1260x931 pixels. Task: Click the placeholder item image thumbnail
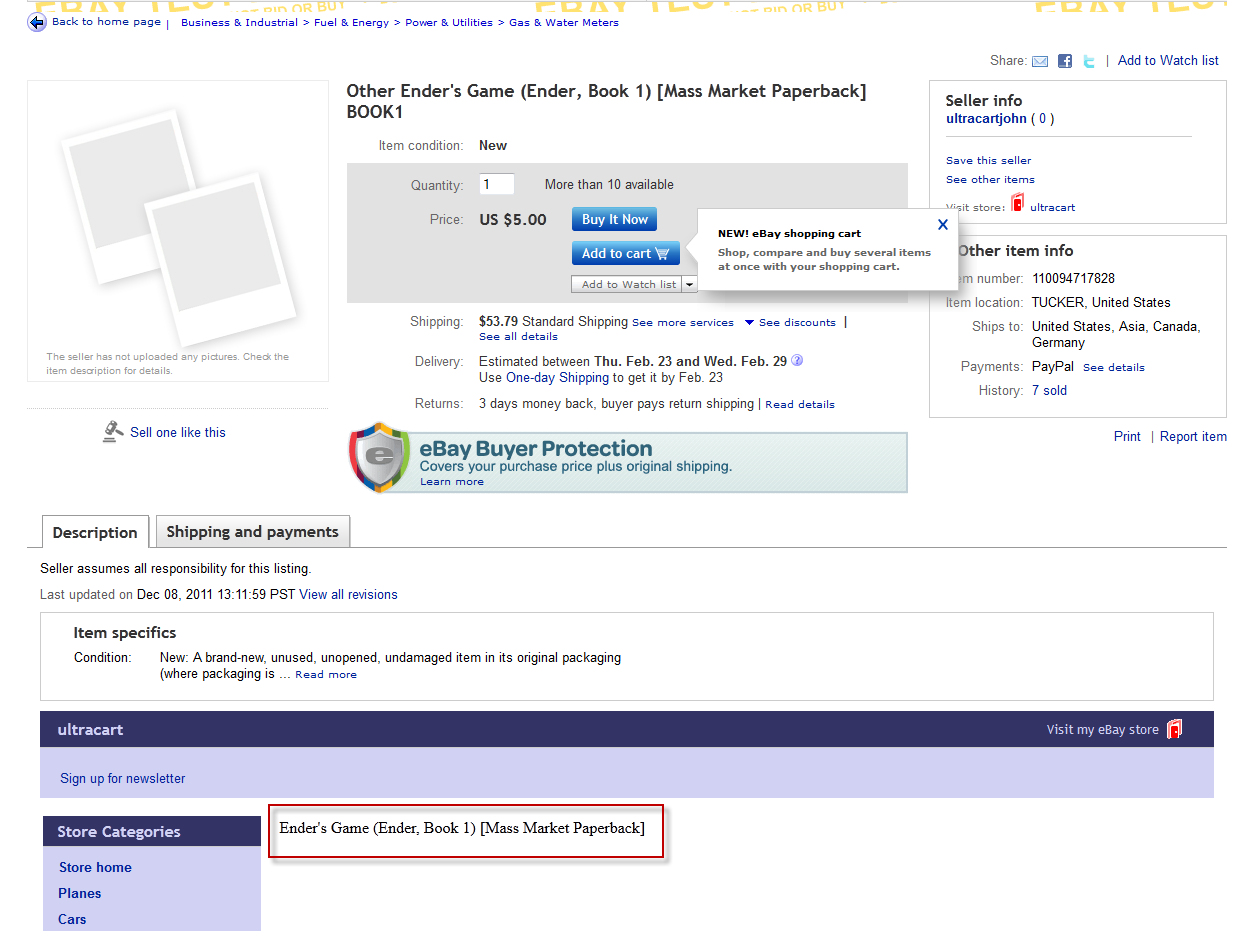pos(178,229)
